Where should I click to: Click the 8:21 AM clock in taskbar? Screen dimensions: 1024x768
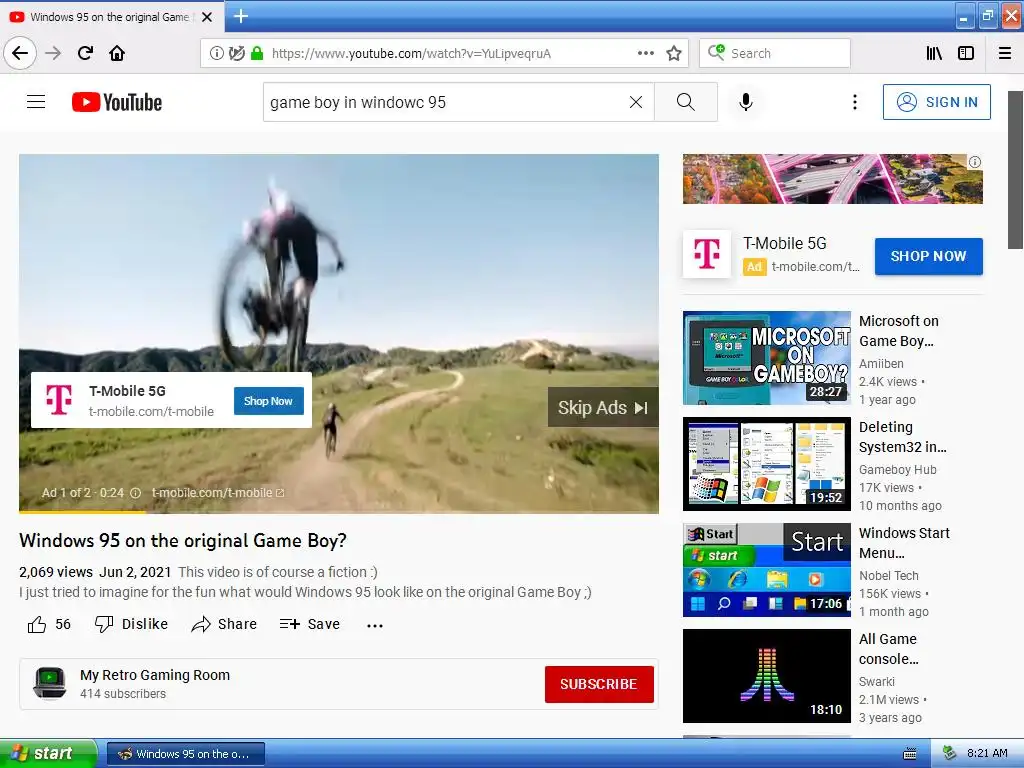[987, 754]
